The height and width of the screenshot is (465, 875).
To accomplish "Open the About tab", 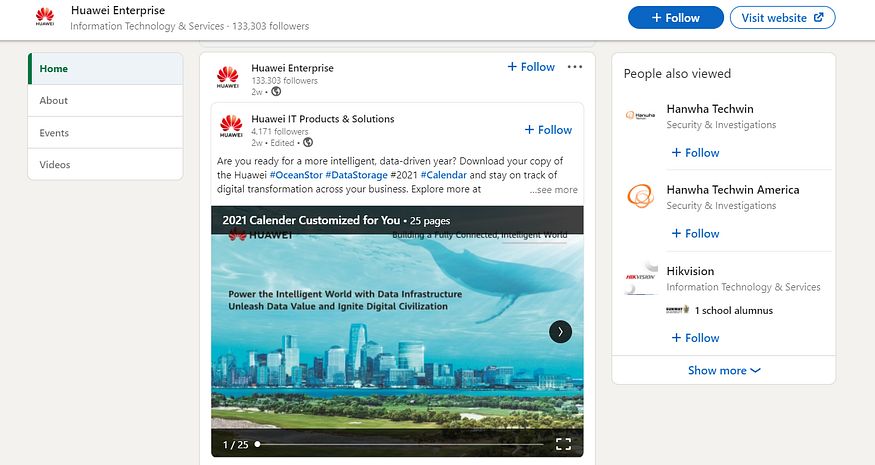I will click(105, 100).
